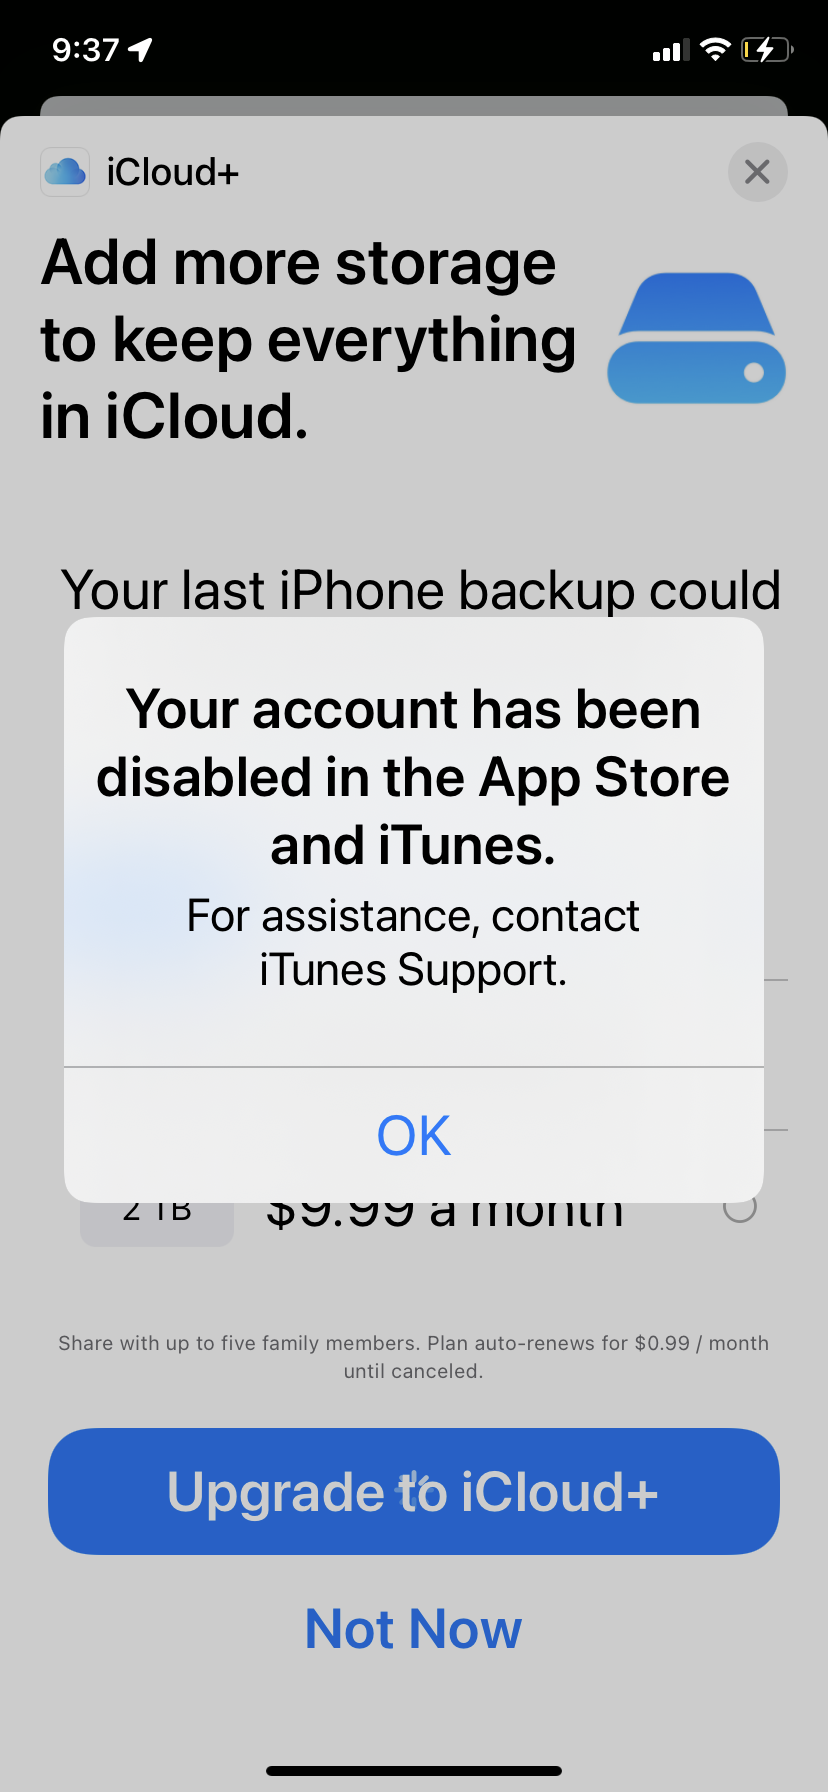The height and width of the screenshot is (1792, 828).
Task: Tap the Wi-Fi status icon
Action: click(x=715, y=49)
